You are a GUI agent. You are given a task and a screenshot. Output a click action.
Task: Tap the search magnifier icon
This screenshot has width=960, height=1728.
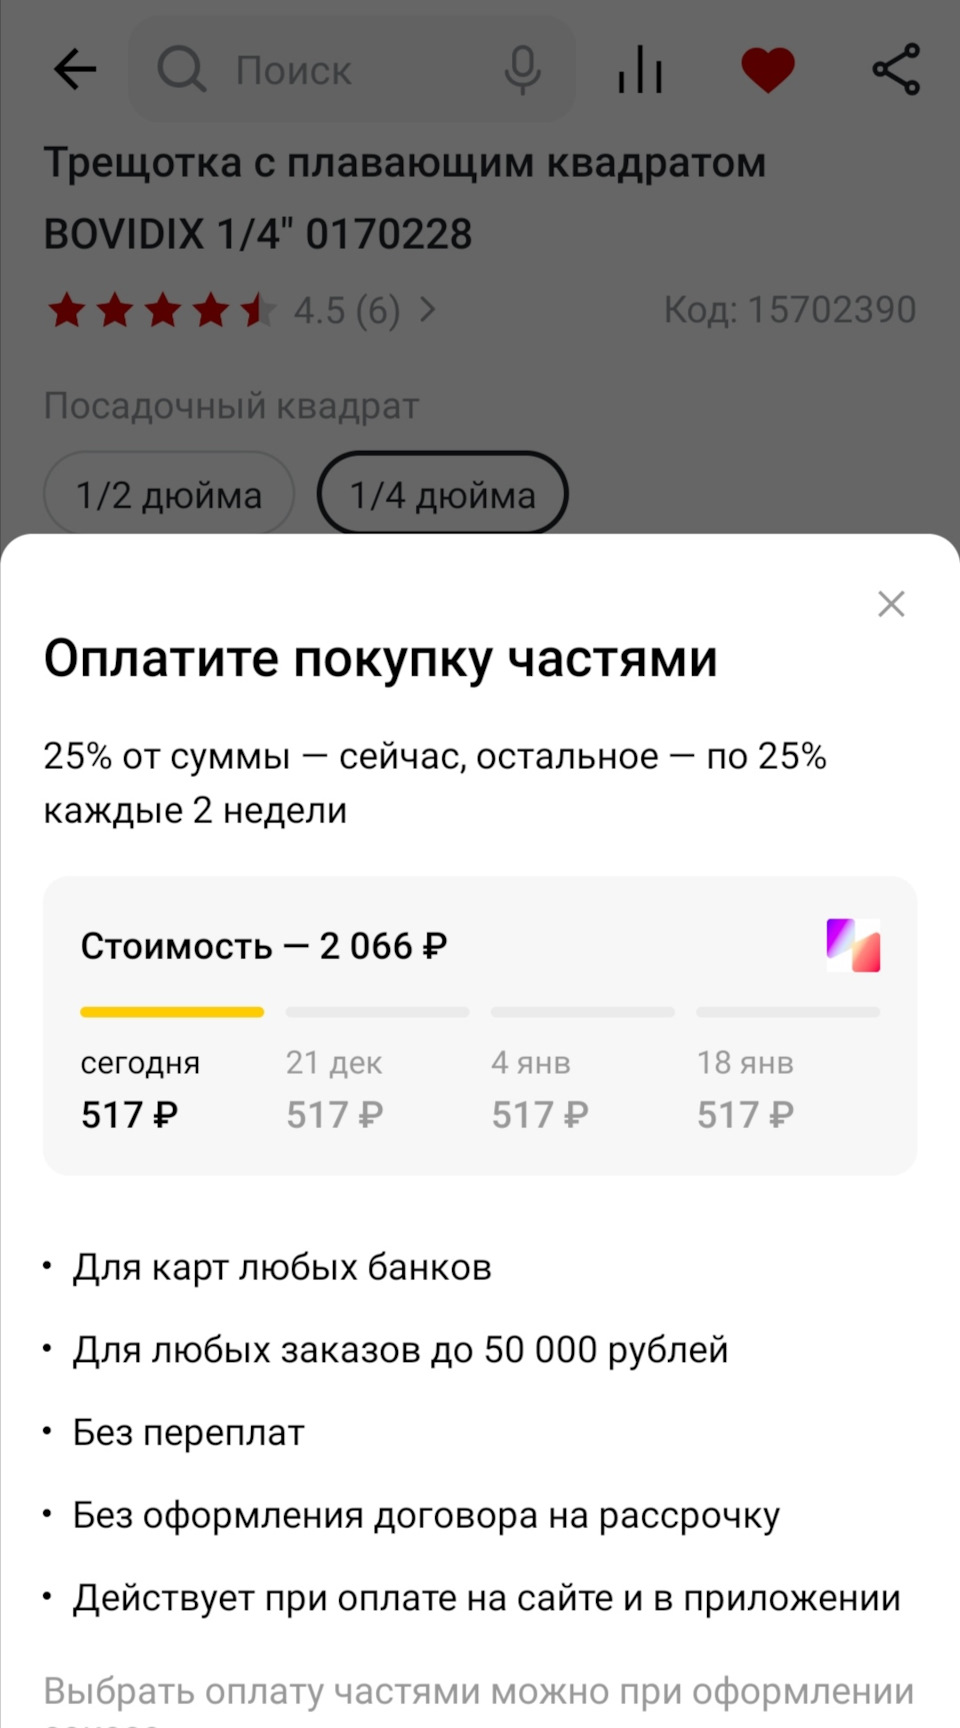(x=181, y=70)
